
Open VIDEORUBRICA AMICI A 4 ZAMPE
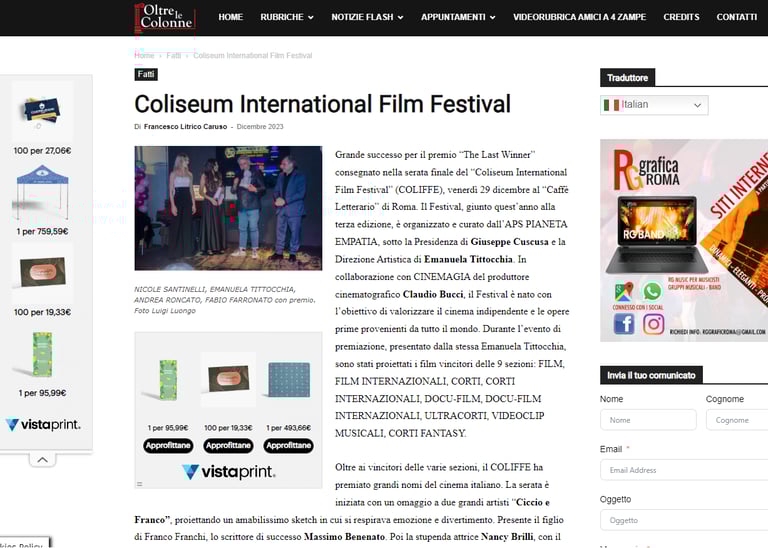(x=579, y=17)
